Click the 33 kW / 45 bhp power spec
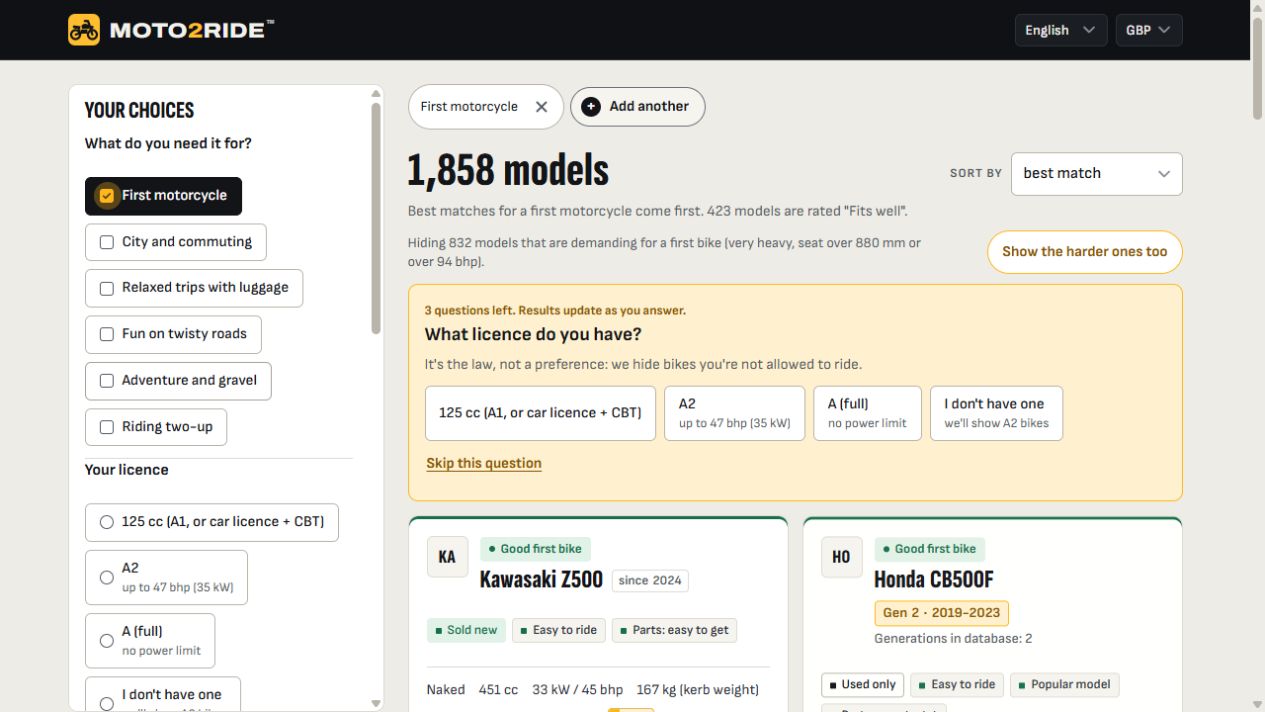The height and width of the screenshot is (712, 1265). (x=577, y=690)
